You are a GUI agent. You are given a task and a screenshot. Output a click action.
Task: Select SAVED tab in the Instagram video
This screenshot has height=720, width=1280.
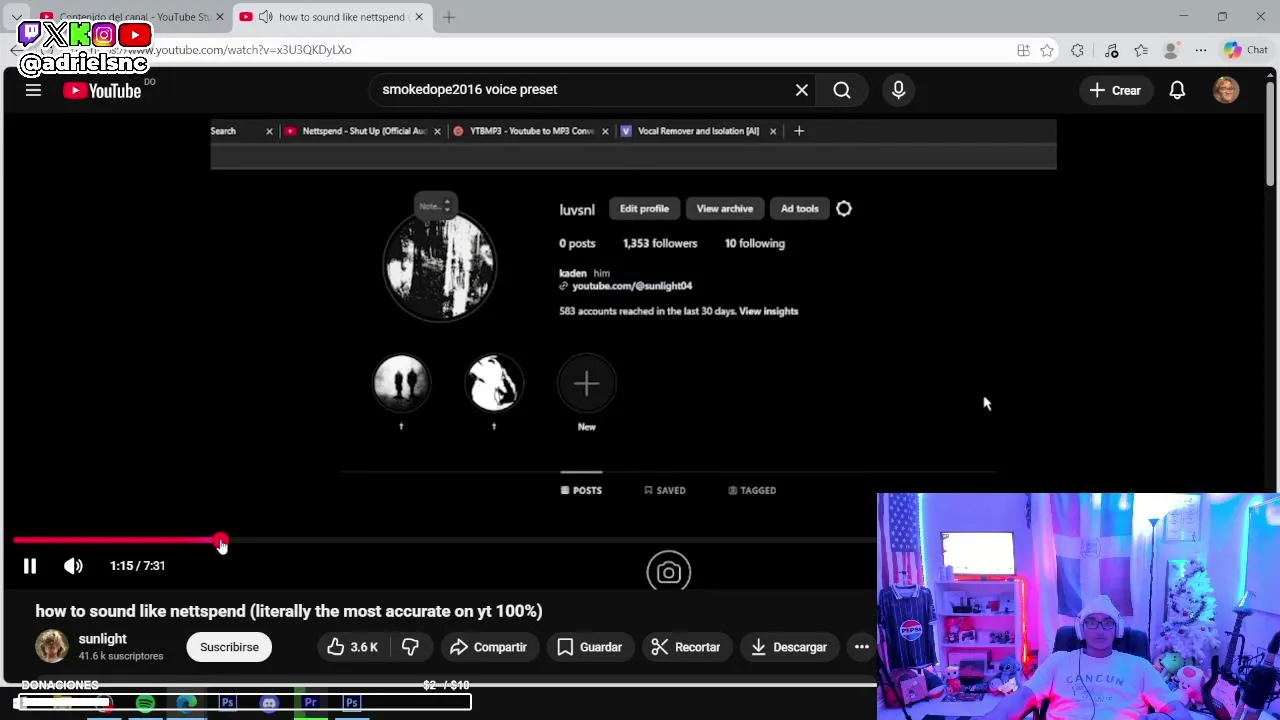point(665,490)
